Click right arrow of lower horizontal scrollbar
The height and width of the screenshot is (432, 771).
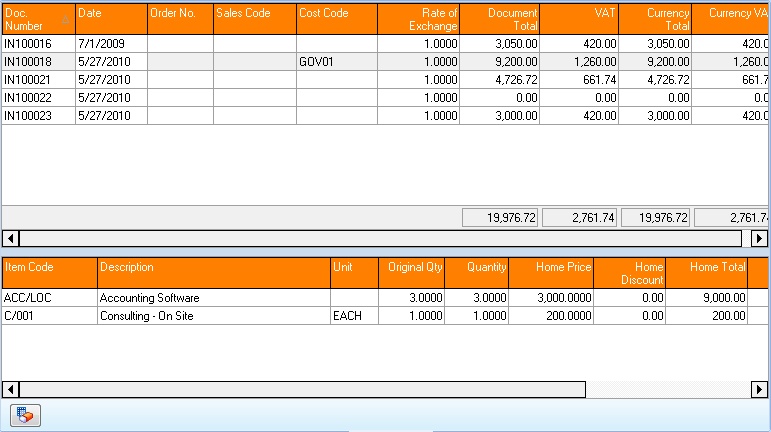759,389
